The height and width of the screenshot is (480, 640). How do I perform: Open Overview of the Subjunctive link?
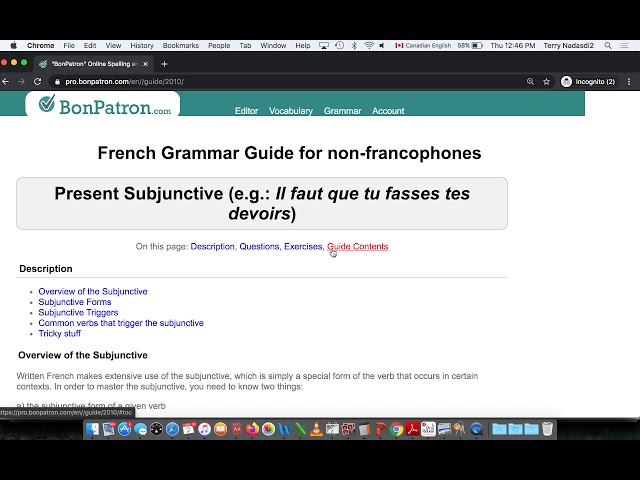pos(93,291)
